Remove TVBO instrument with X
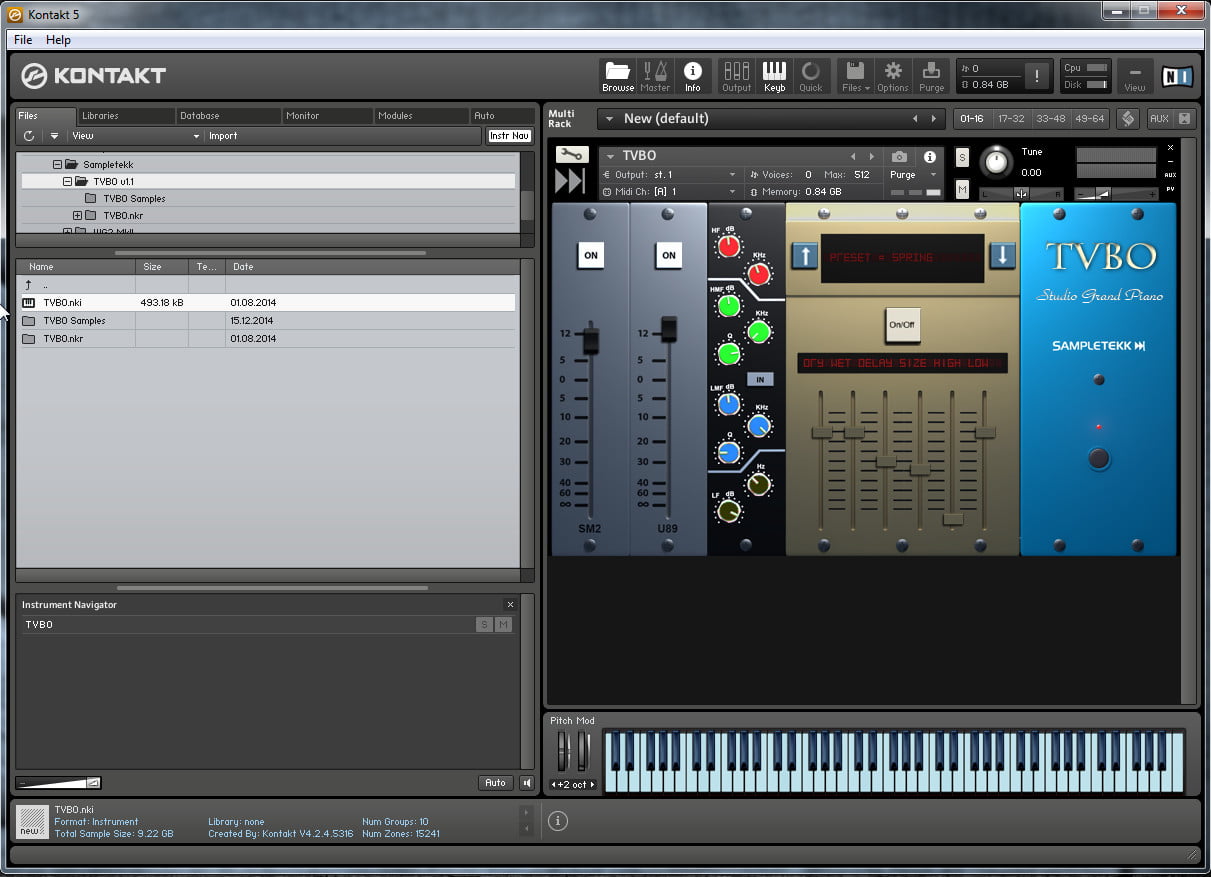 (1170, 148)
